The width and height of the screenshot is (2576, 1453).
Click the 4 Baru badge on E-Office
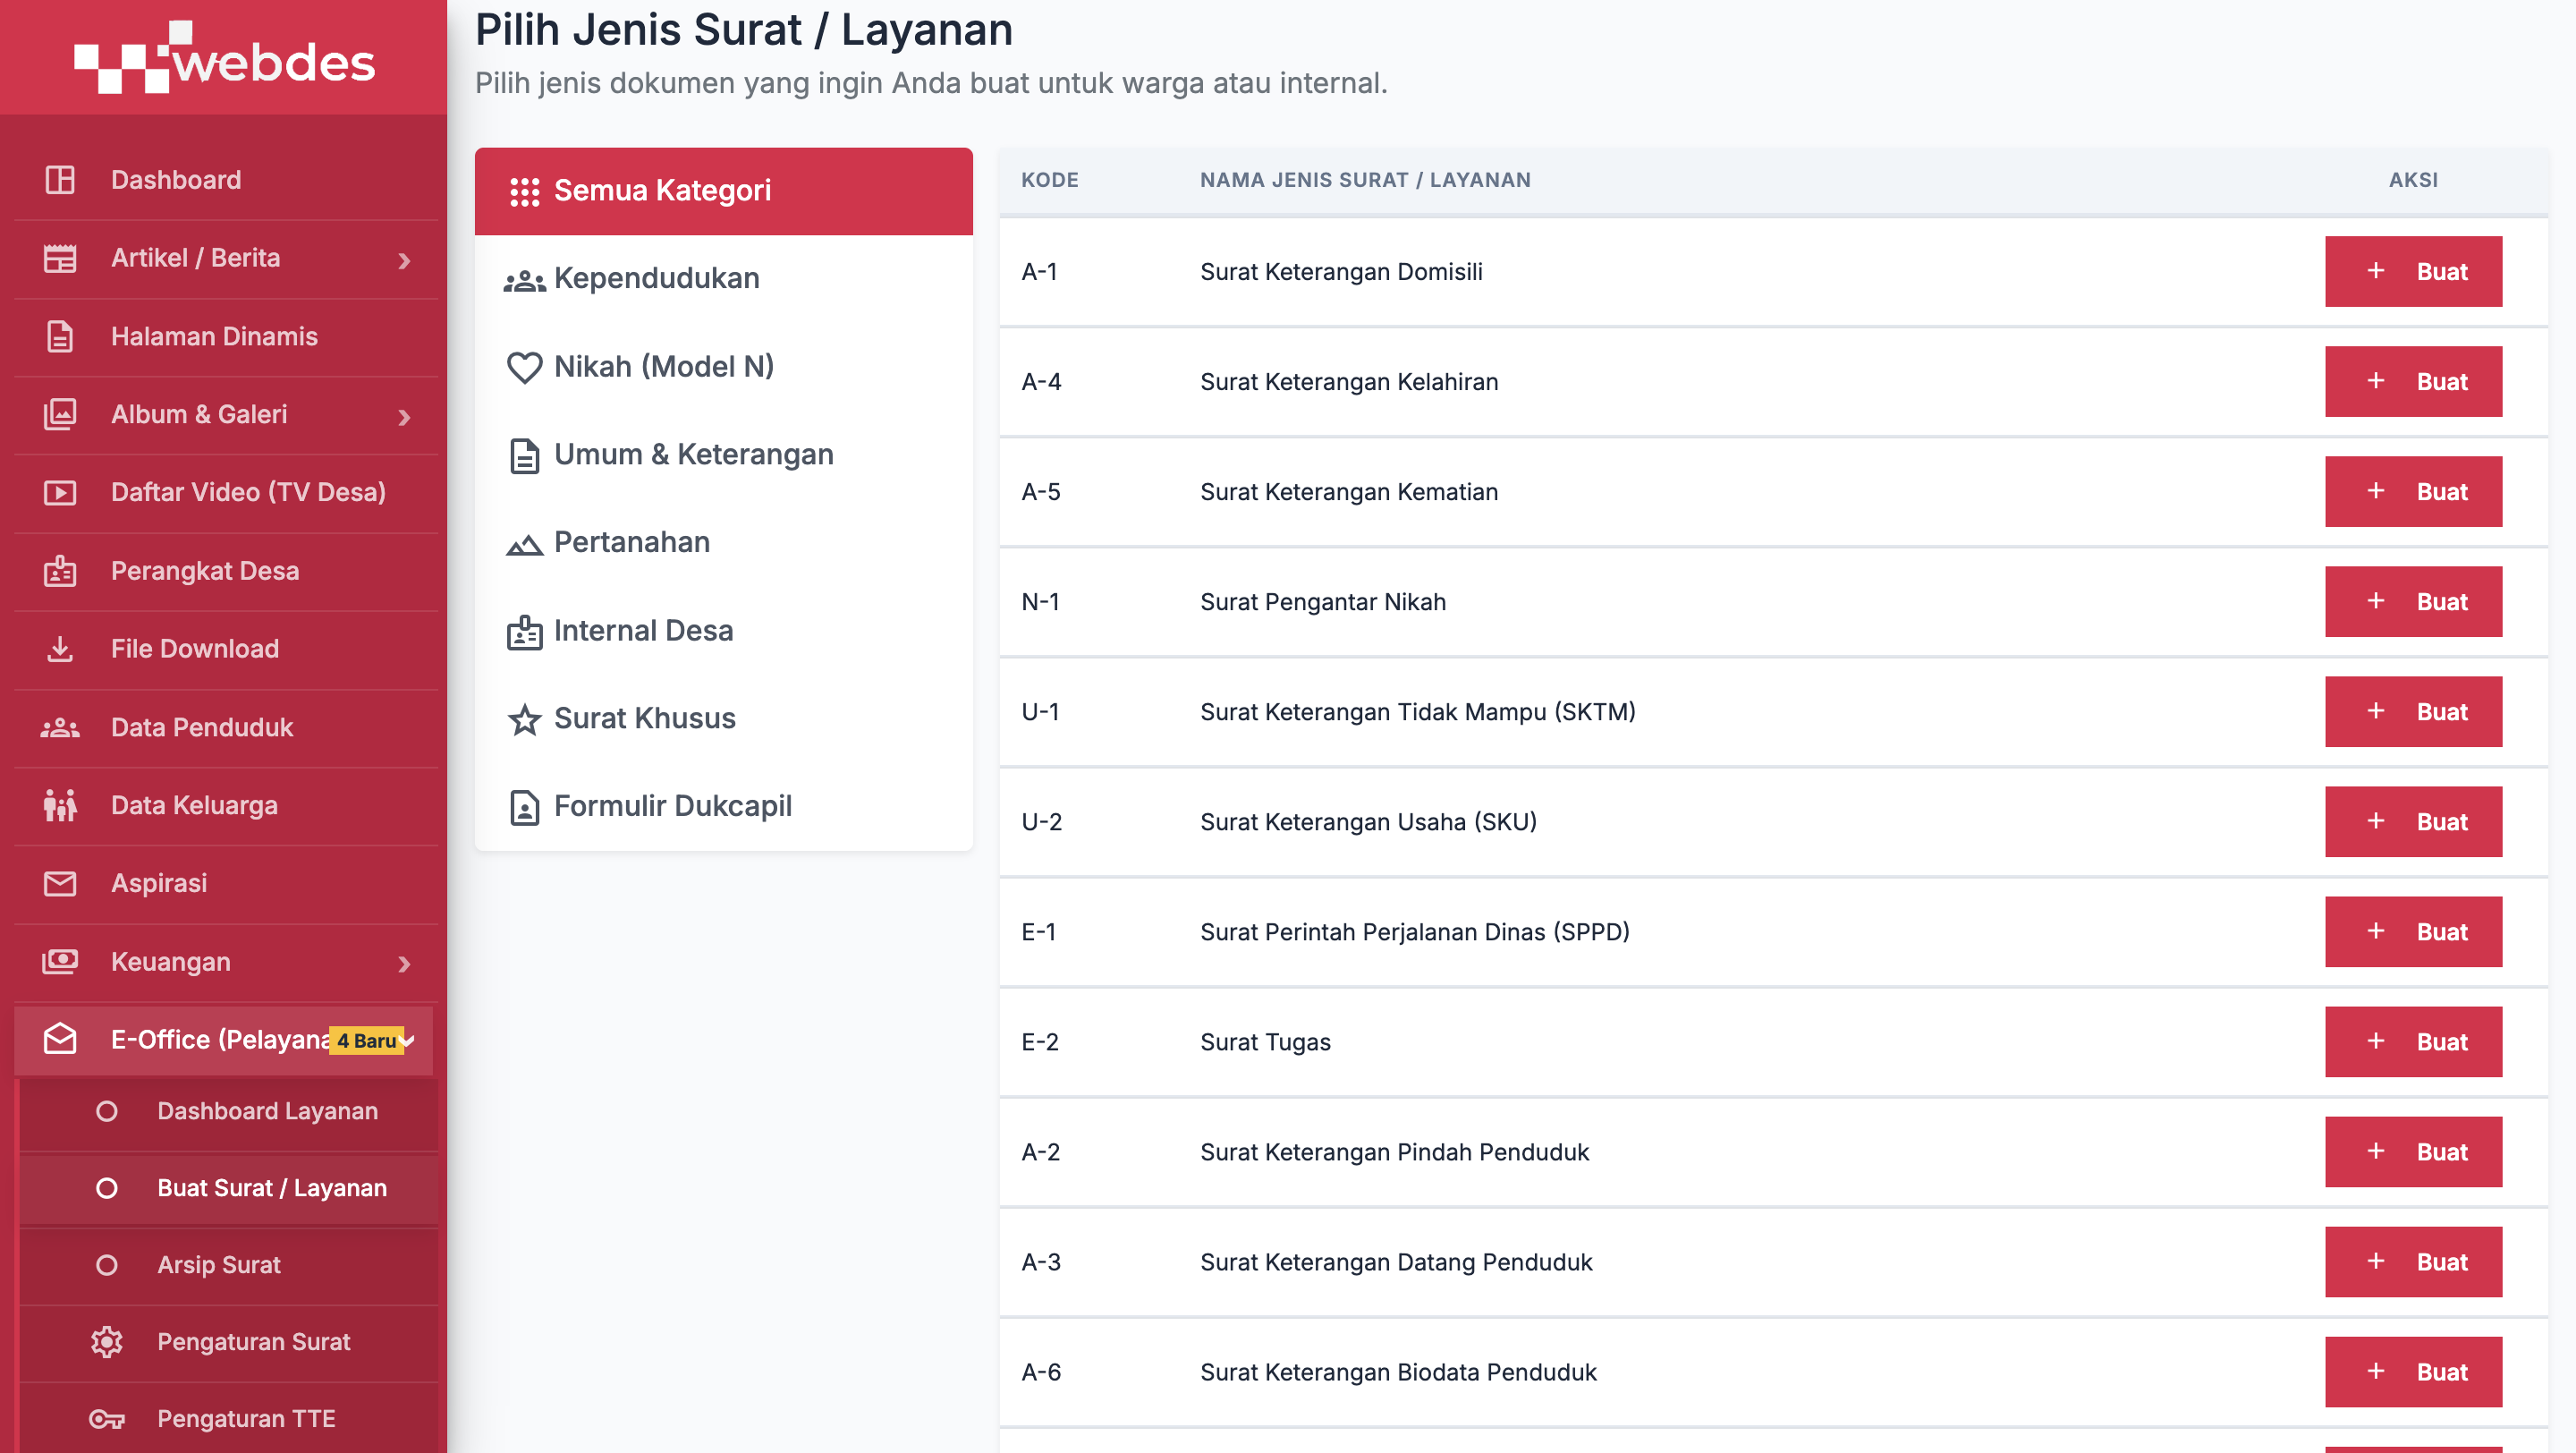(x=366, y=1041)
